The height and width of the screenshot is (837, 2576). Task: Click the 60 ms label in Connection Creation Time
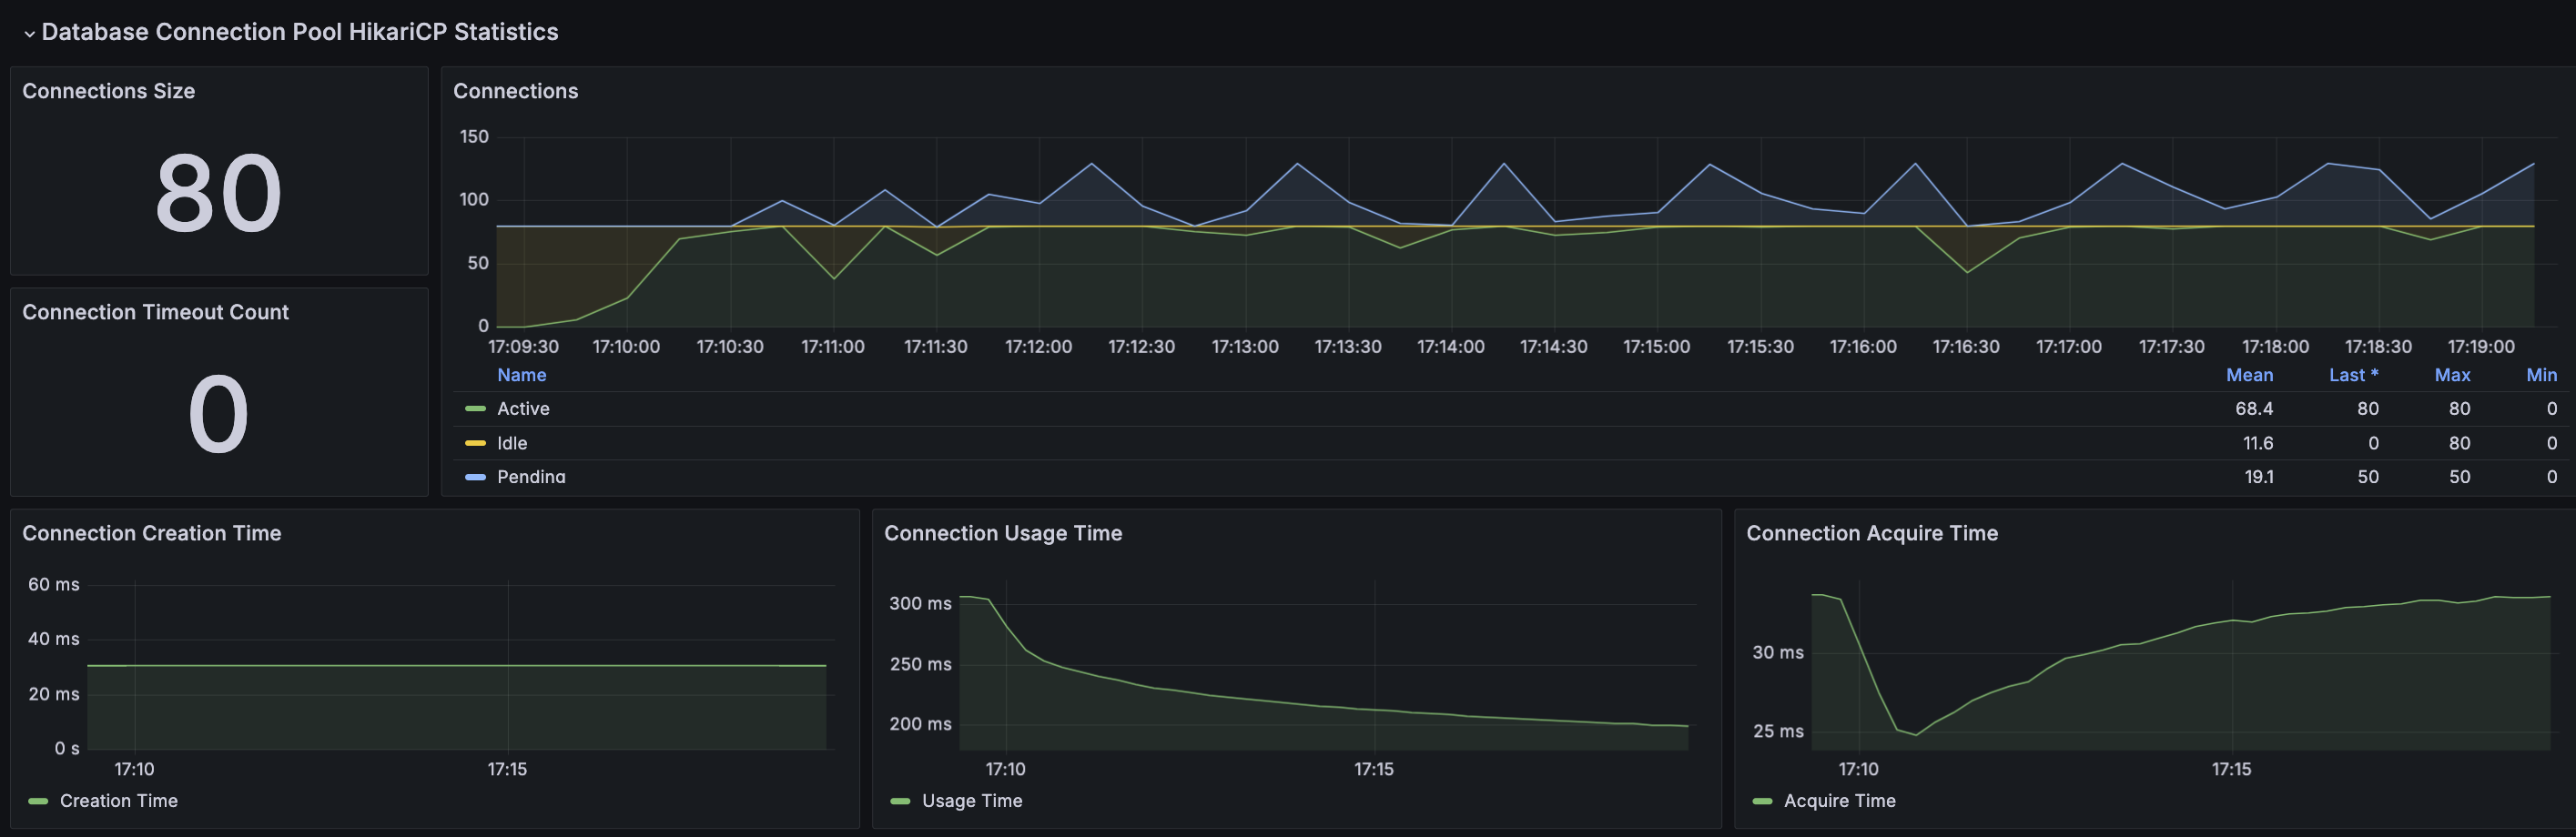pos(54,585)
